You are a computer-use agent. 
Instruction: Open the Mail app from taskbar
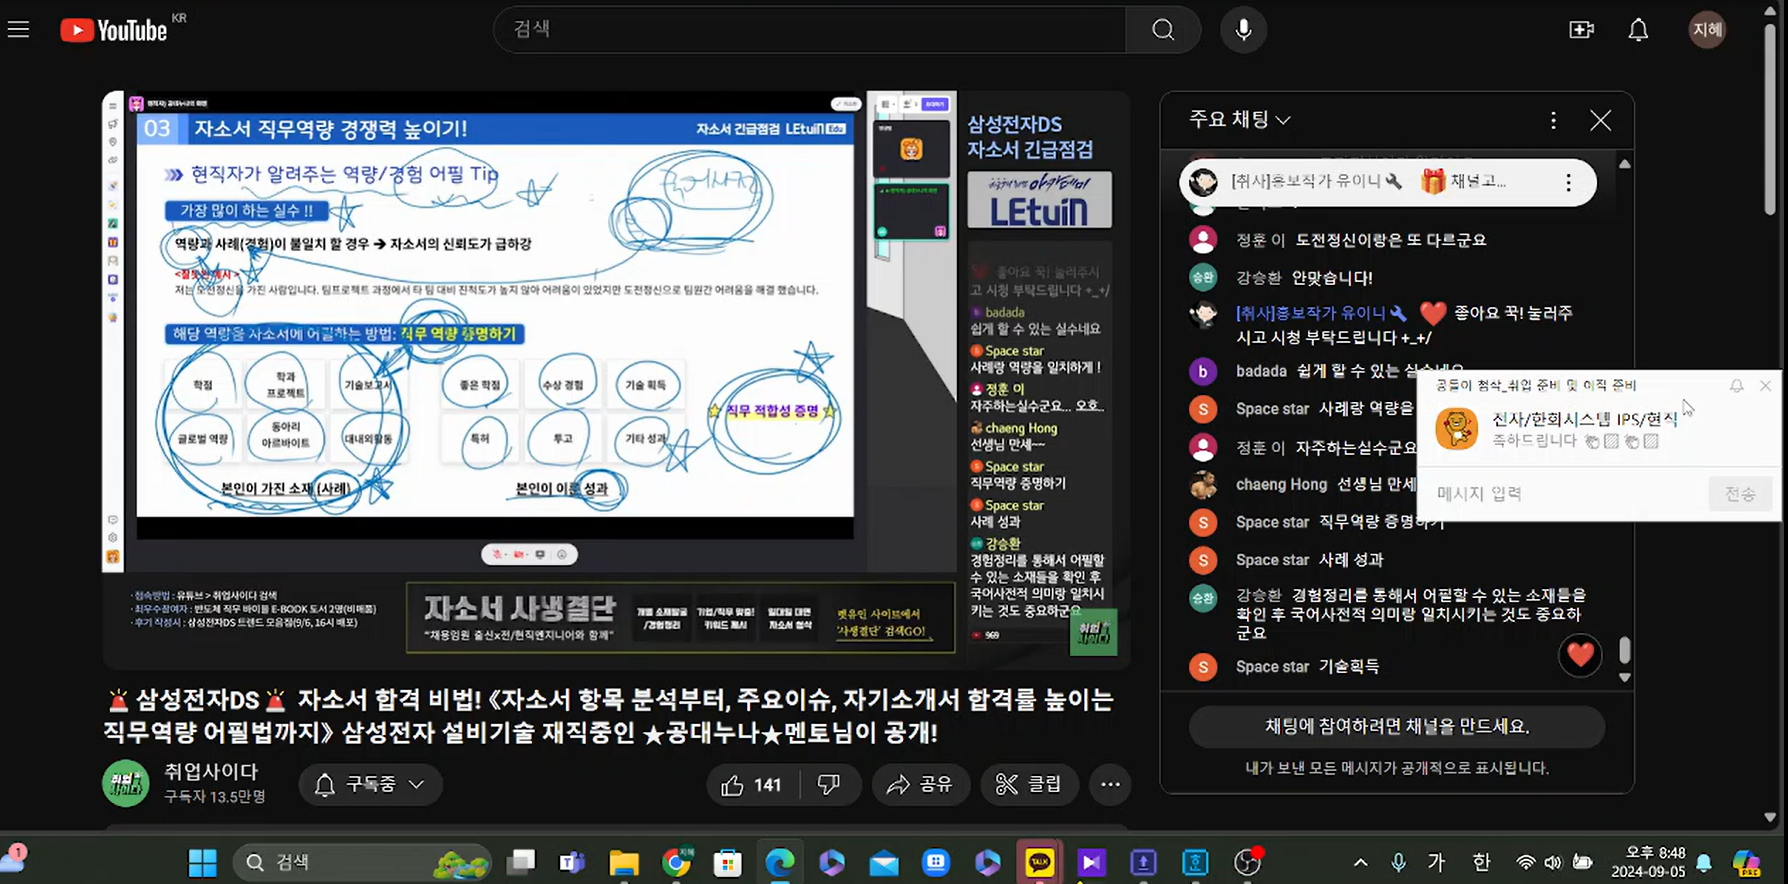(x=884, y=862)
